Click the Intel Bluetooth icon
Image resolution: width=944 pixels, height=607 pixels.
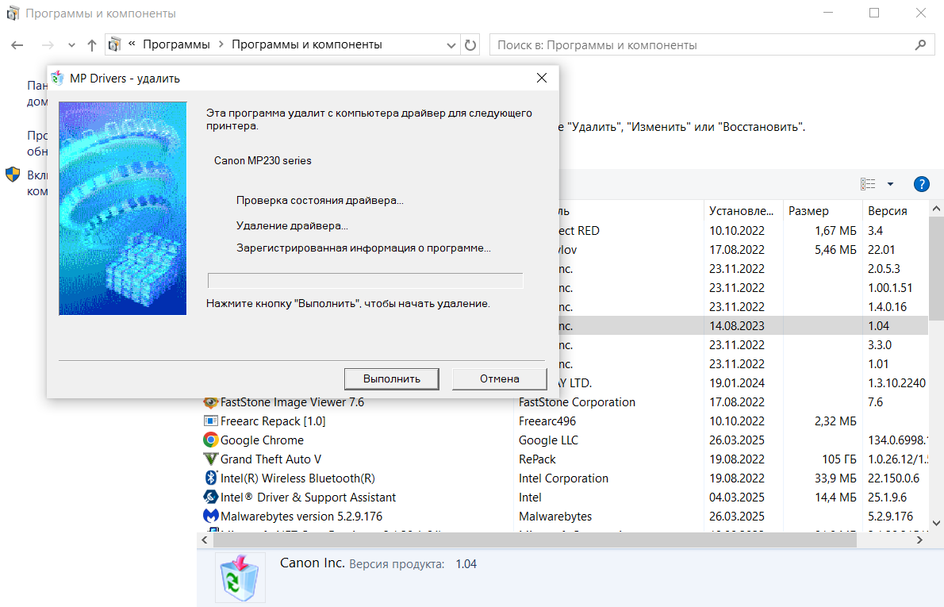click(210, 478)
